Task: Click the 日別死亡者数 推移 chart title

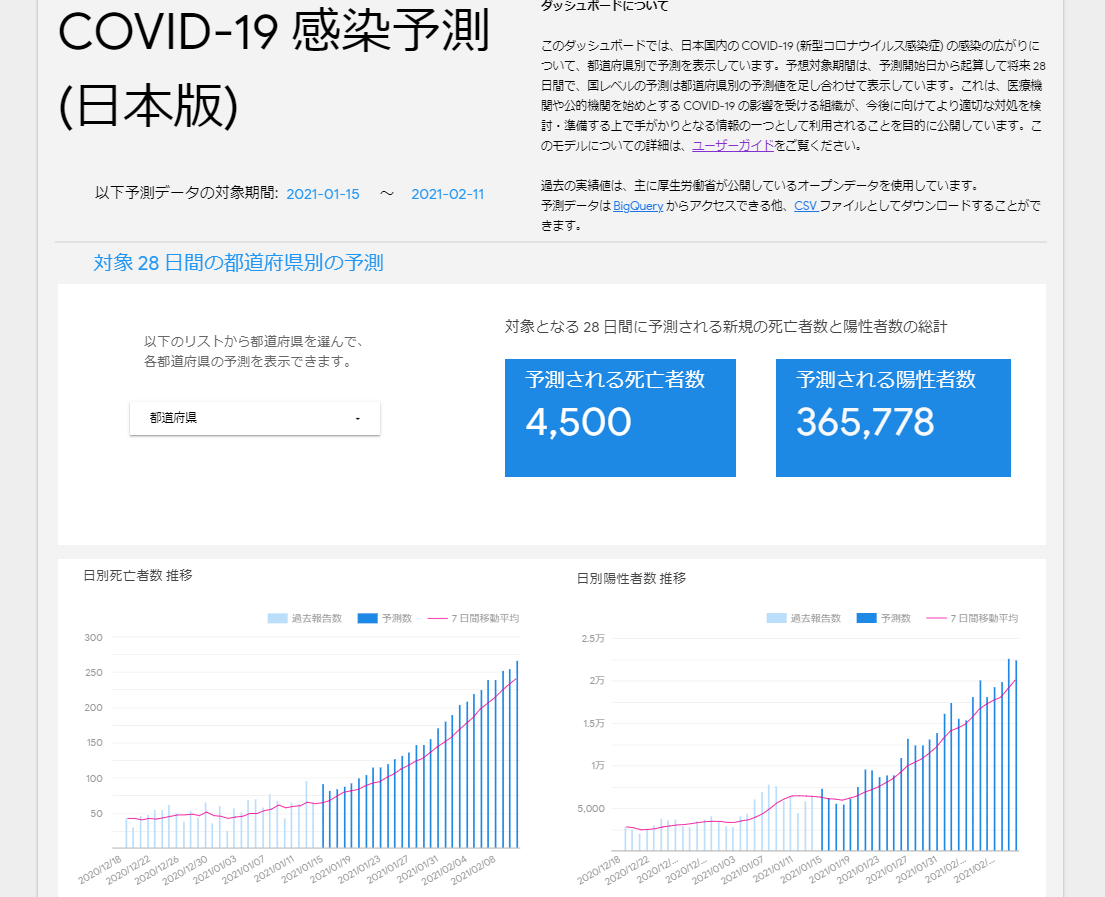Action: (137, 575)
